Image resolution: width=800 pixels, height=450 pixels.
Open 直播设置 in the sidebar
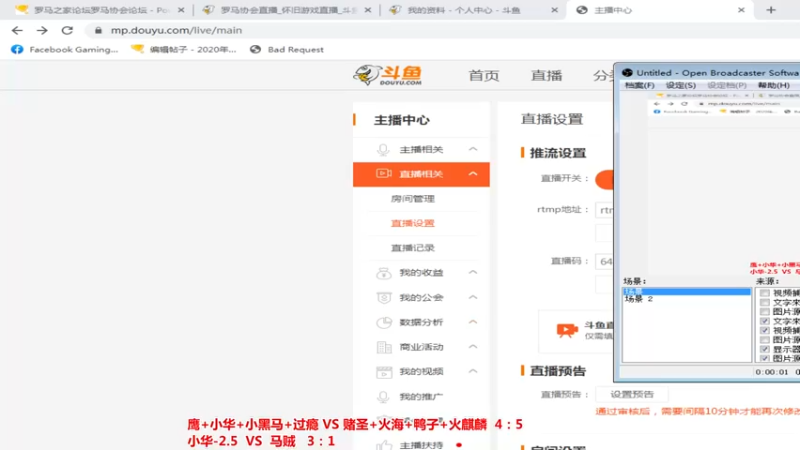(x=413, y=223)
